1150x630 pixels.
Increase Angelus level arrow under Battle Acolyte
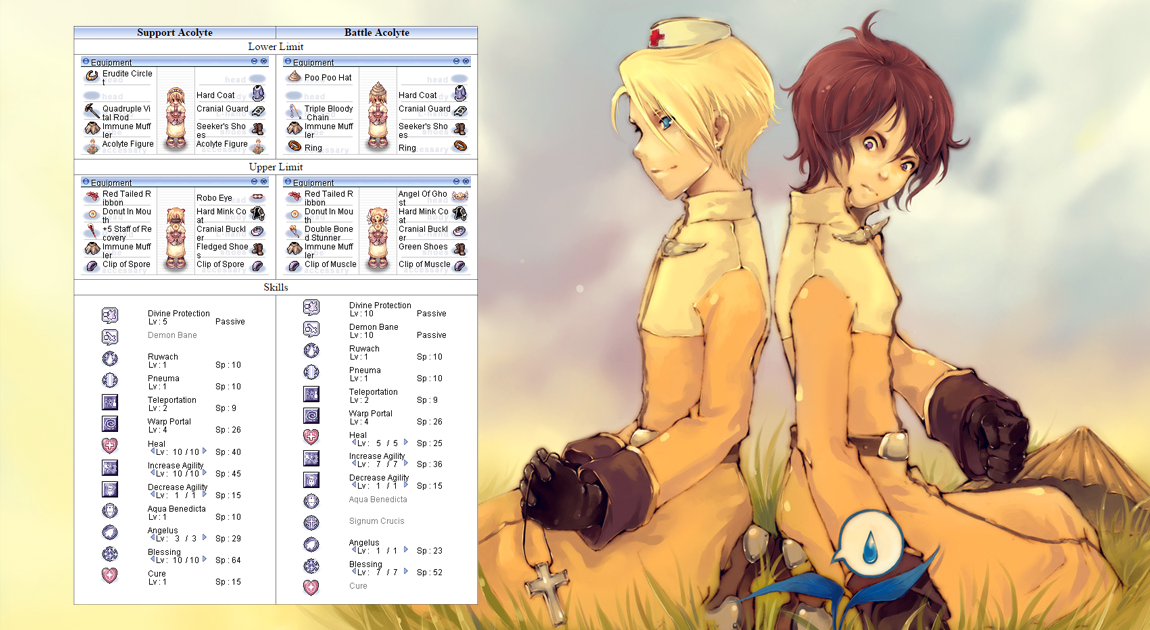pos(406,549)
